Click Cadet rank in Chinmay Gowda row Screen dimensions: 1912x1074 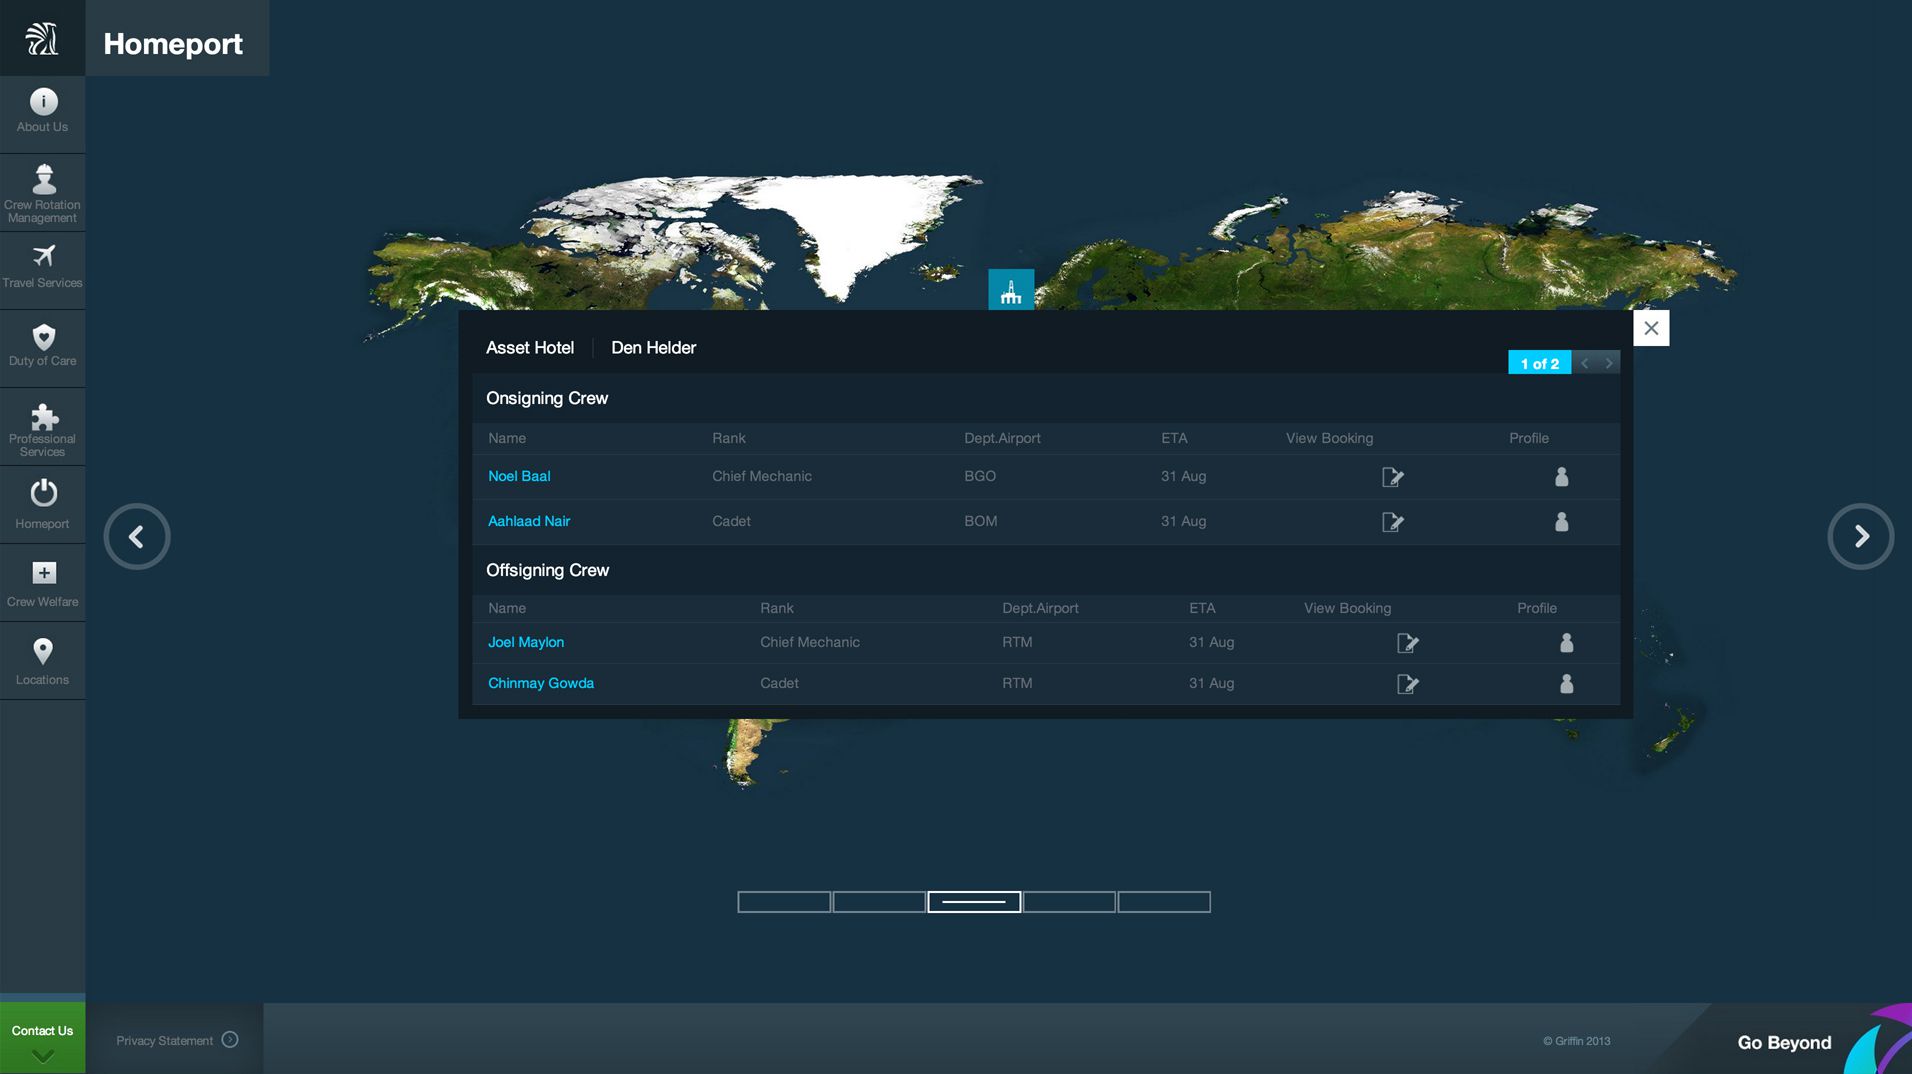click(x=779, y=683)
